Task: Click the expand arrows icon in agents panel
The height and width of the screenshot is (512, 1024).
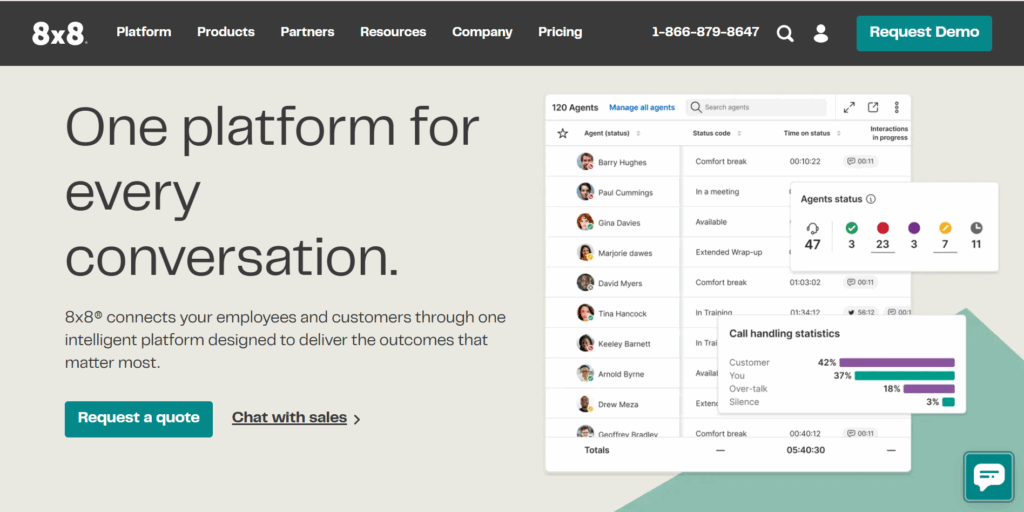Action: point(849,108)
